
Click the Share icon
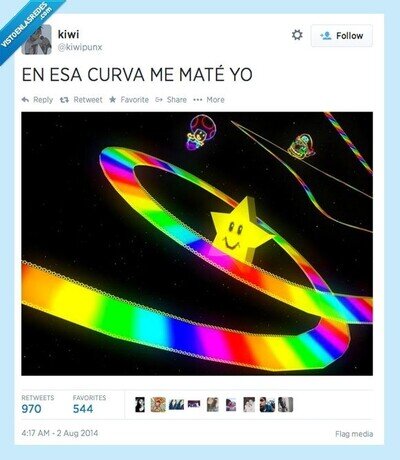159,100
